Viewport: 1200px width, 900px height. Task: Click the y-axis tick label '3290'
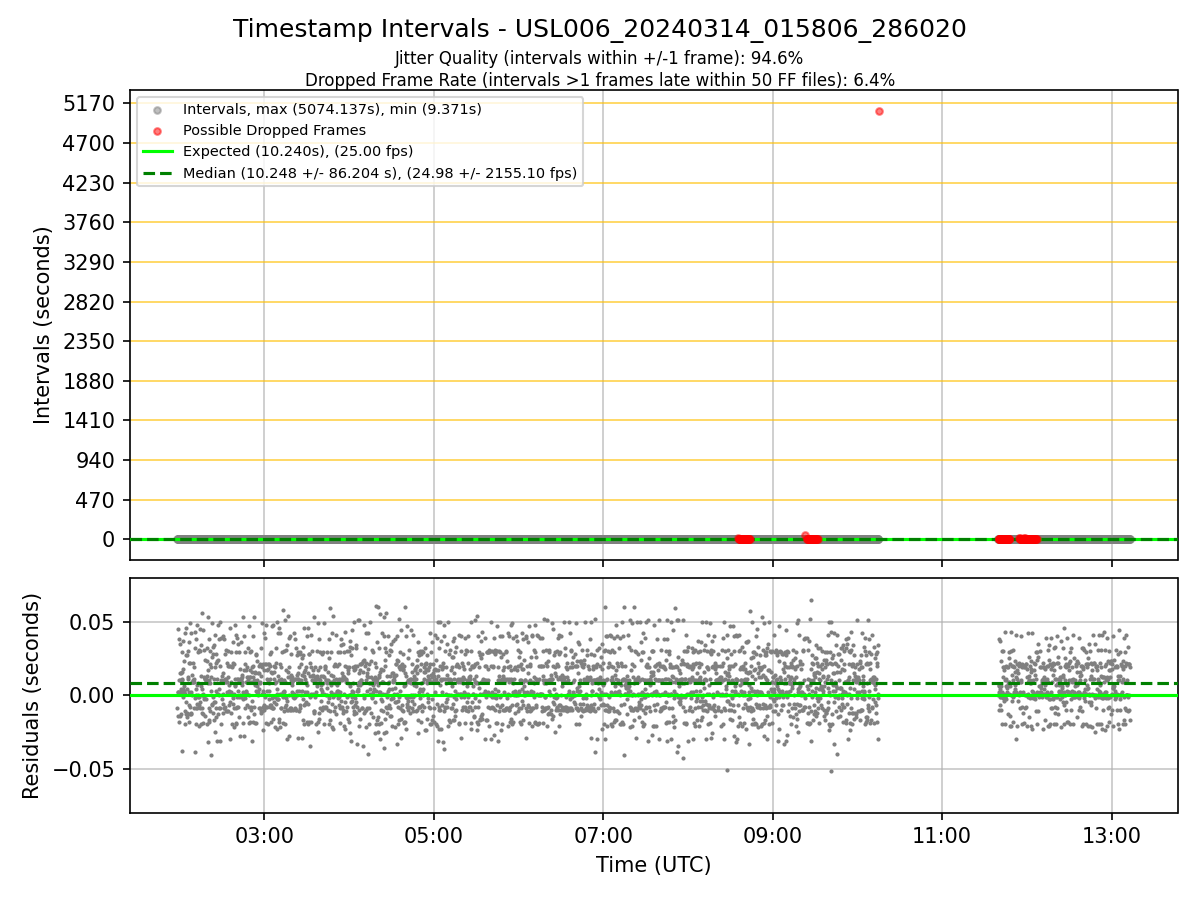pyautogui.click(x=90, y=262)
